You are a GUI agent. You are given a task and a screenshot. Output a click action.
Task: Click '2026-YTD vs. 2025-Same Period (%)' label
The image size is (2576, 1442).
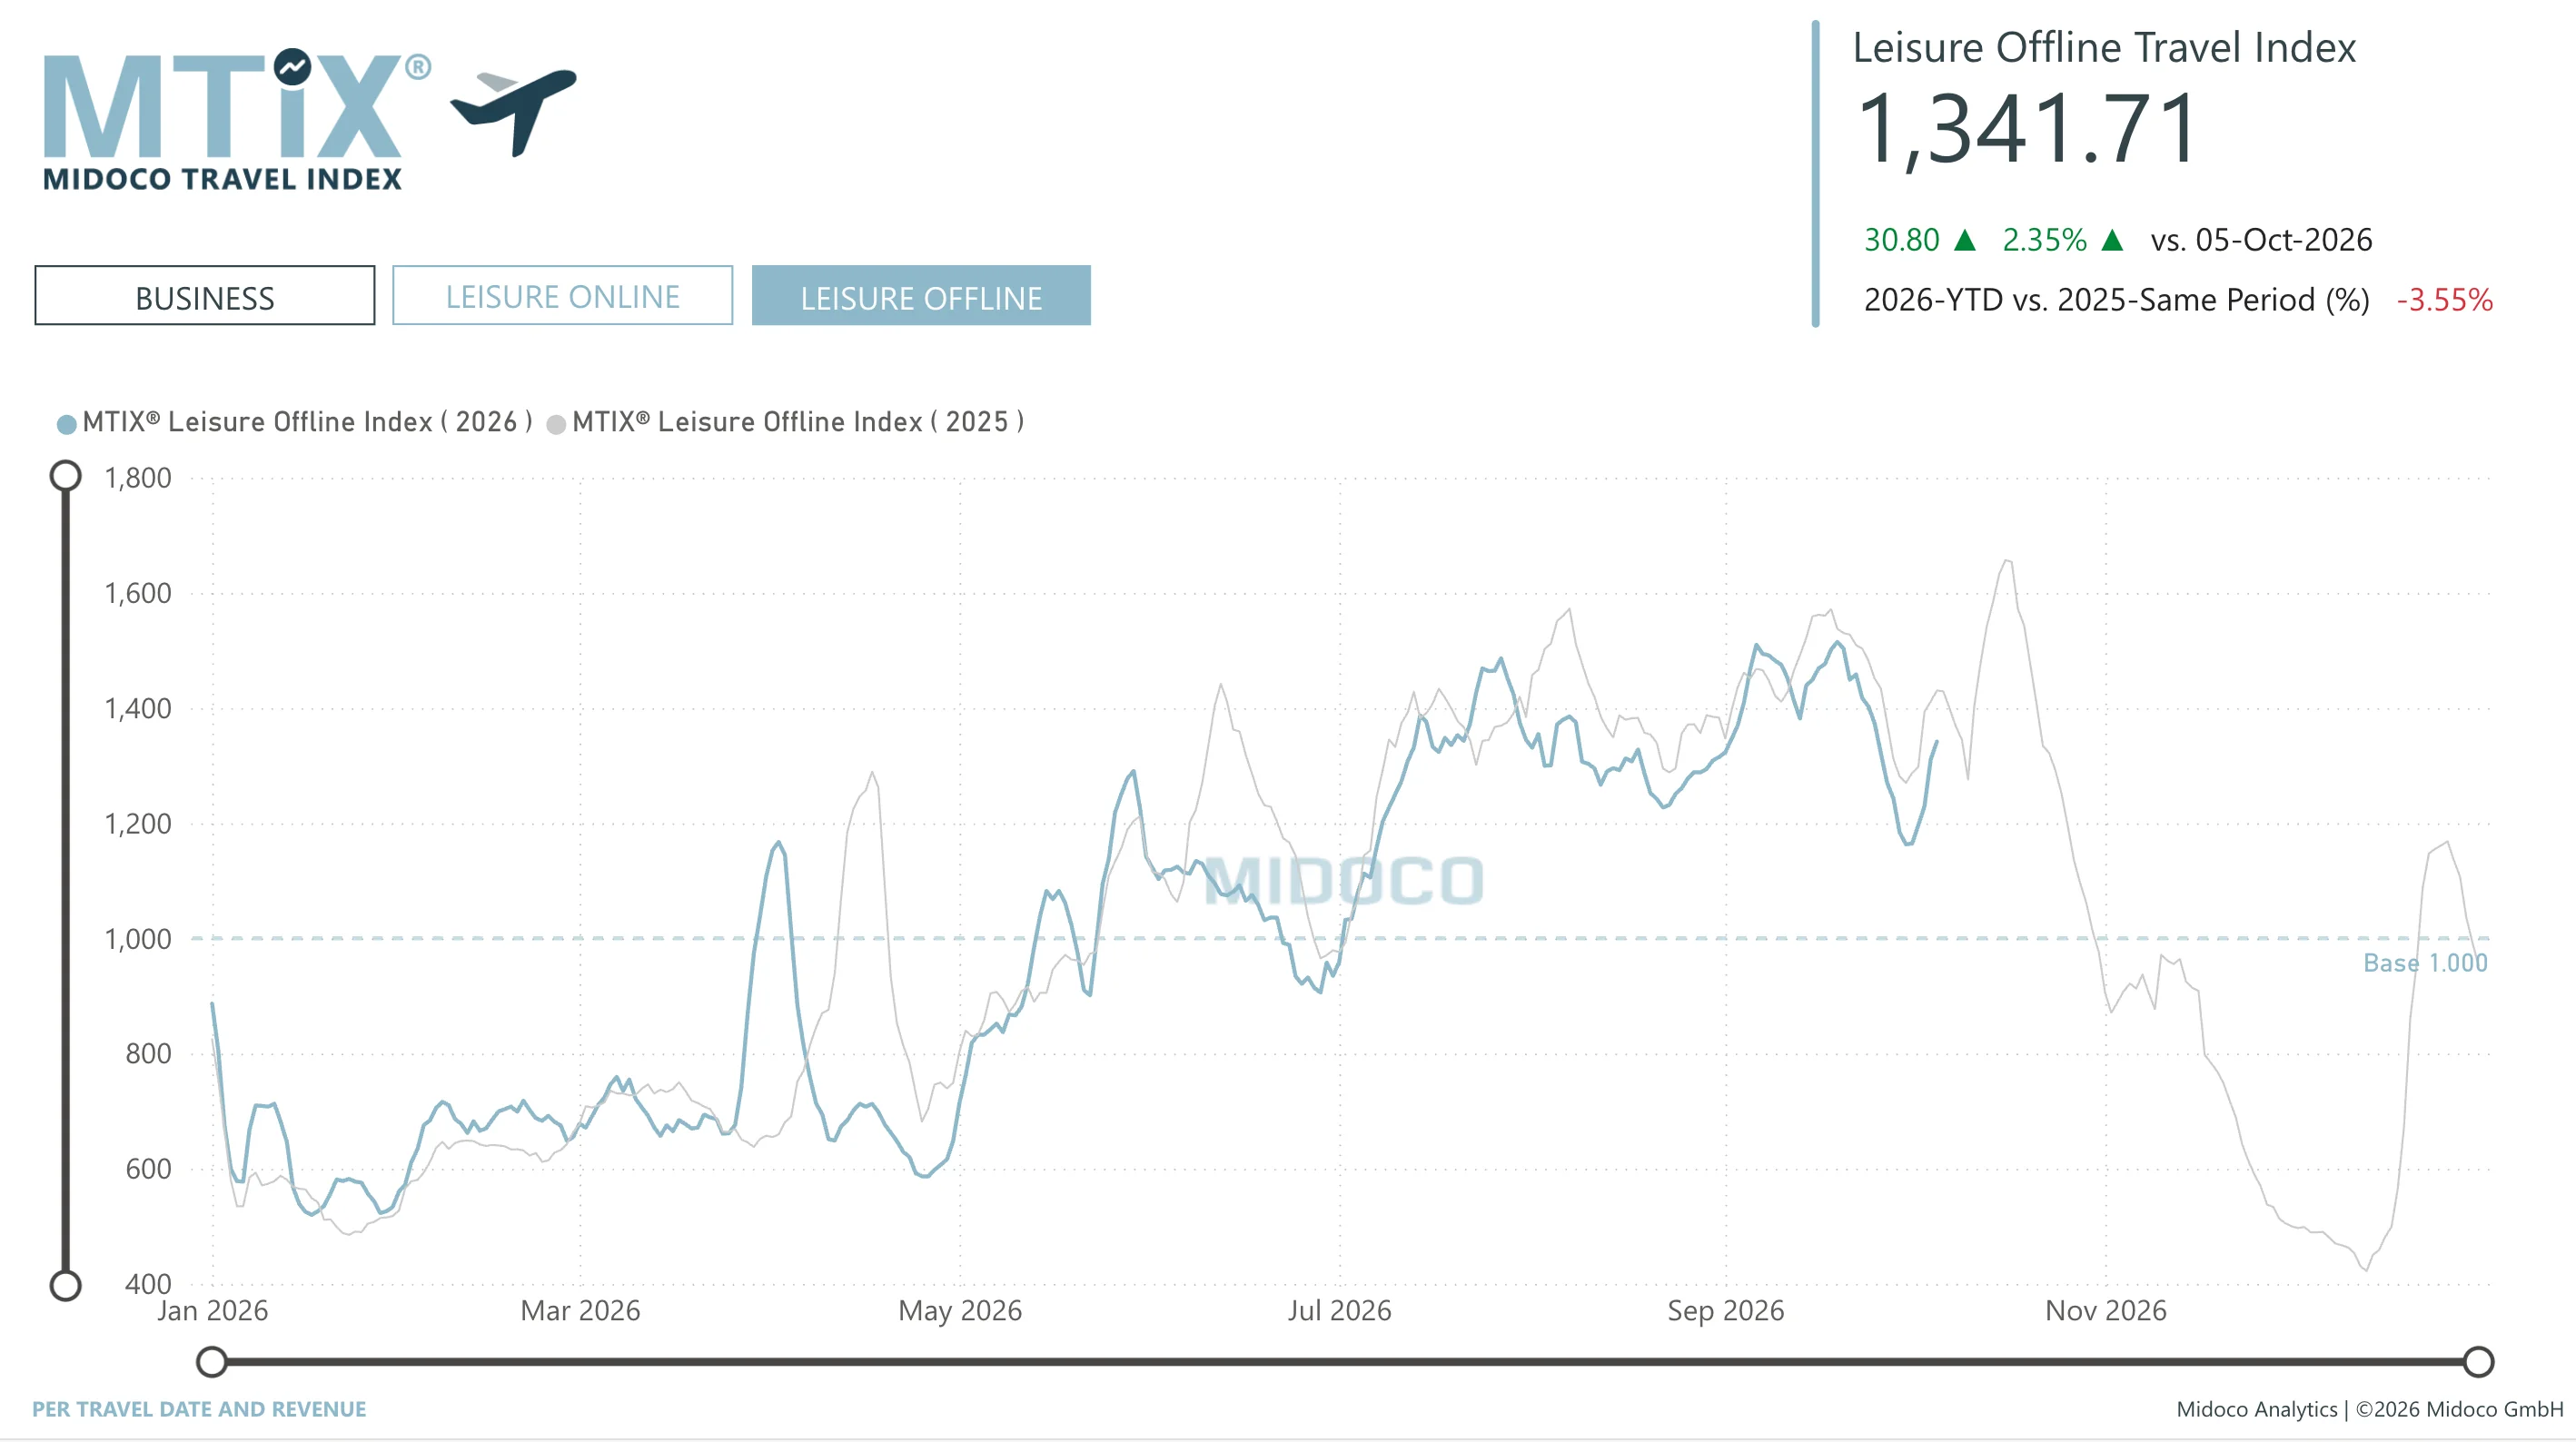click(x=2116, y=299)
